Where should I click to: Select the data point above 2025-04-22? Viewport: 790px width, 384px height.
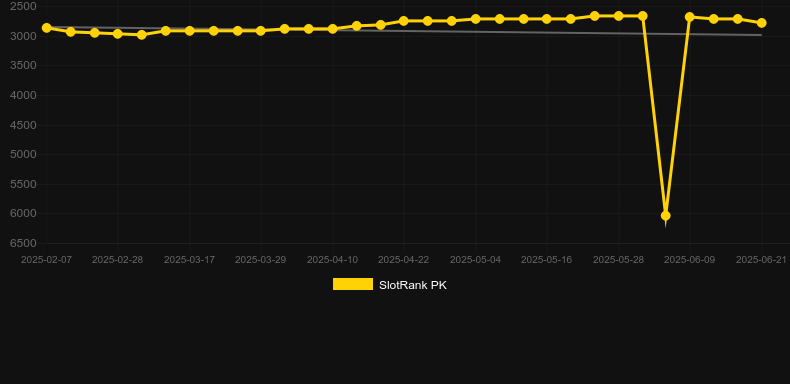point(404,21)
